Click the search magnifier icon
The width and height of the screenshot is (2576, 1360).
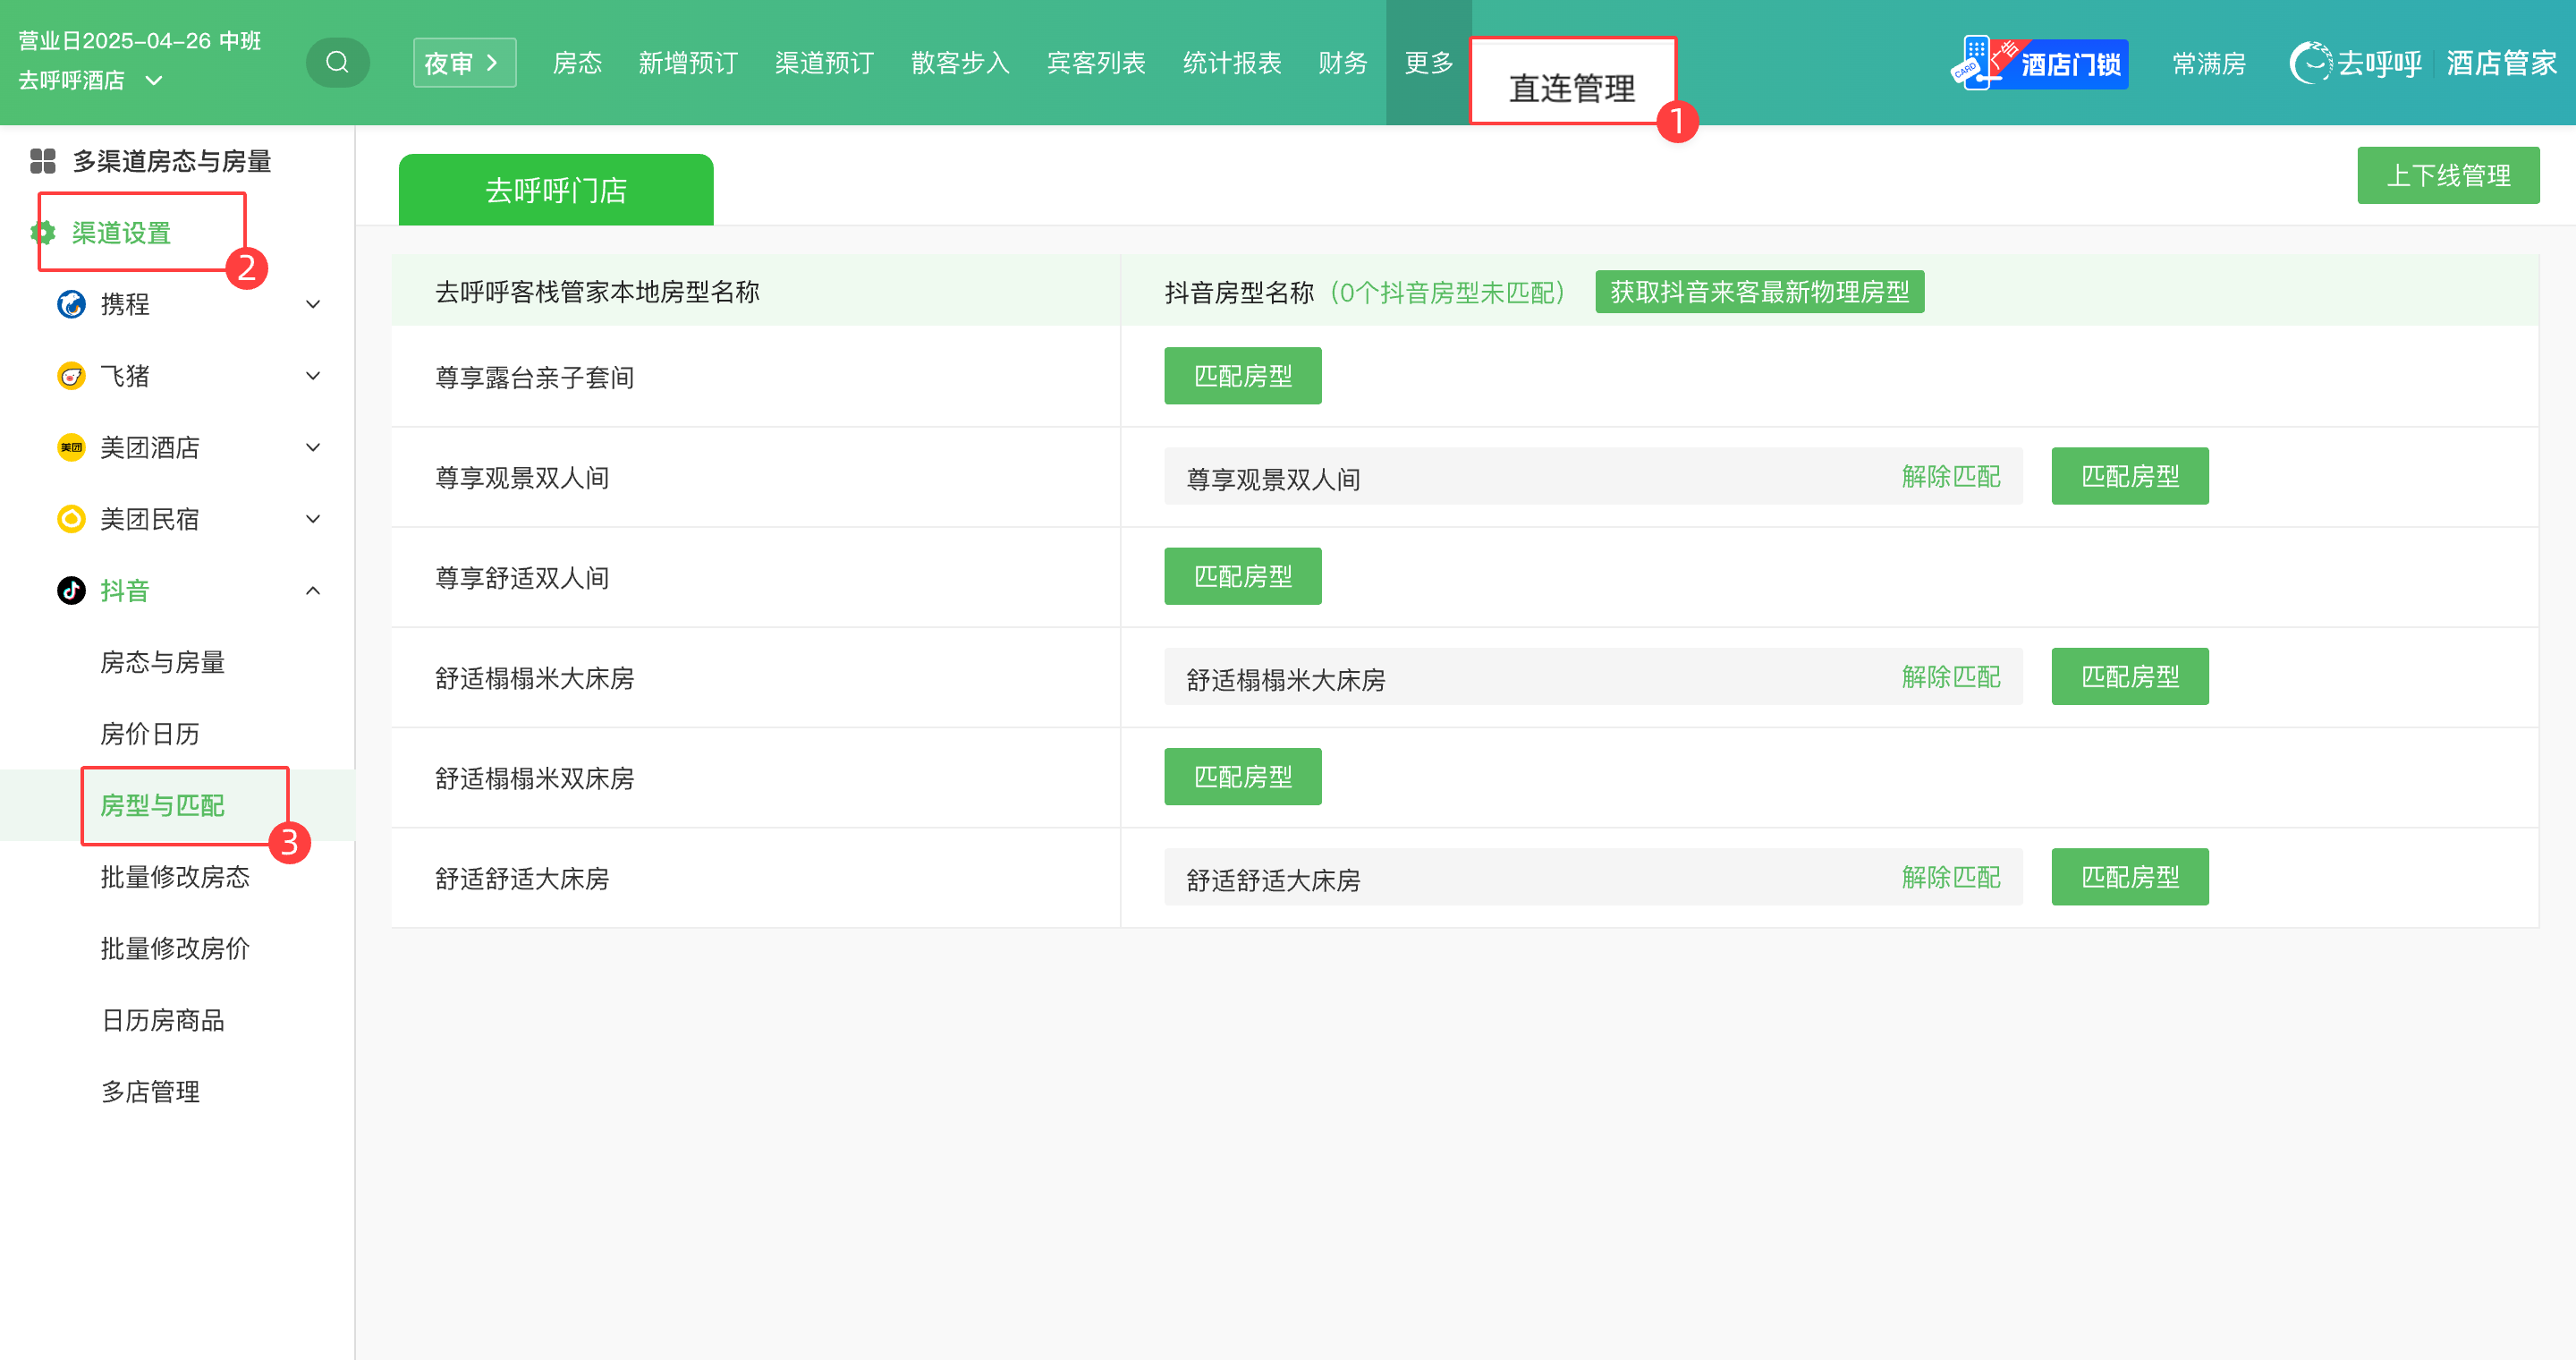337,63
